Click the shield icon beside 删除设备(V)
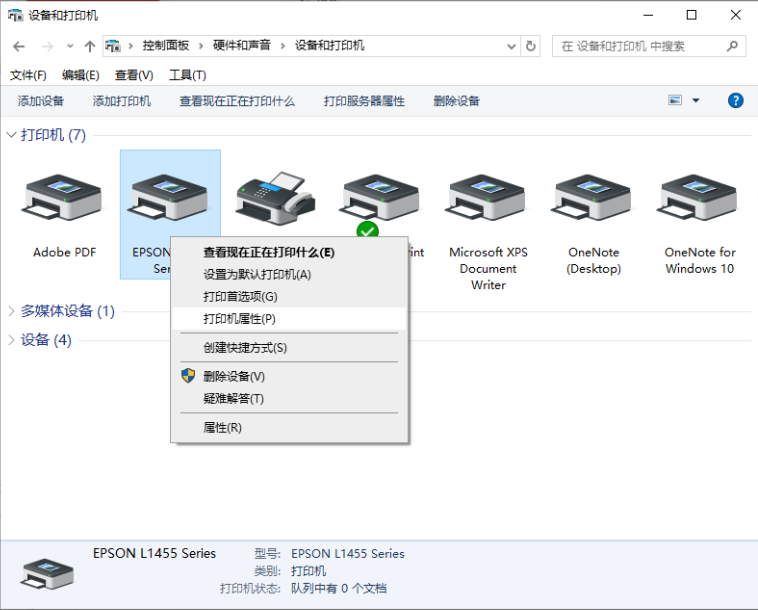 click(188, 376)
